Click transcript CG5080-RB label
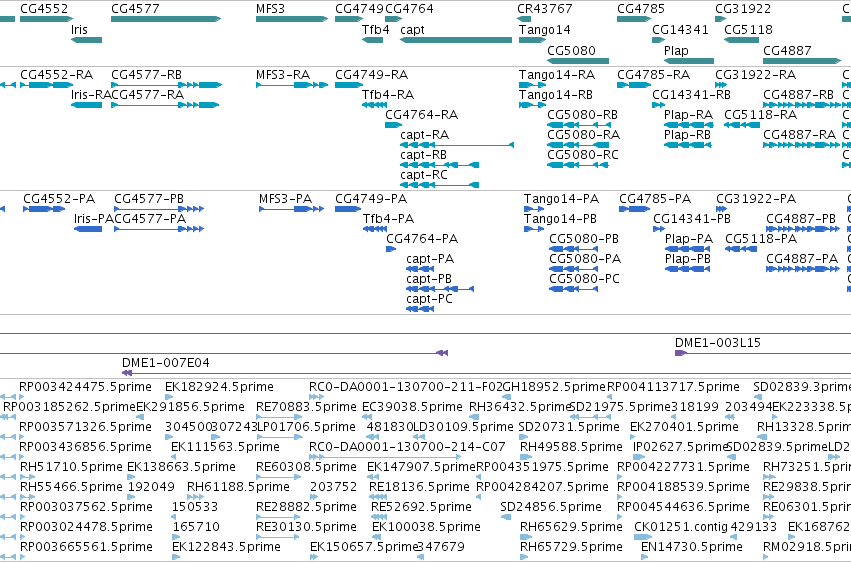This screenshot has height=562, width=851. point(582,114)
